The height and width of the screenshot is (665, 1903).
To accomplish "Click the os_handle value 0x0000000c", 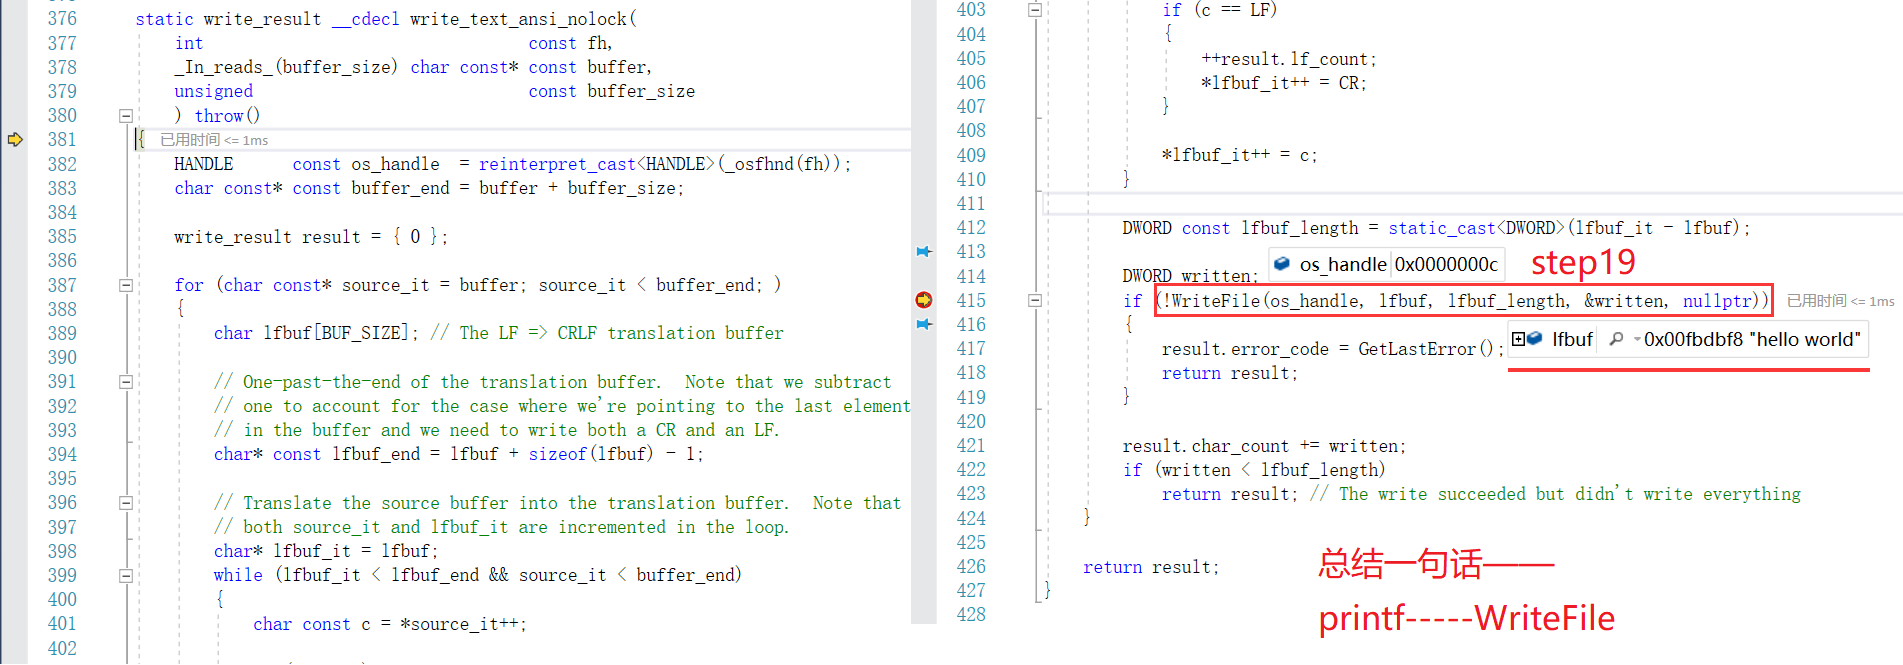I will click(x=1446, y=265).
